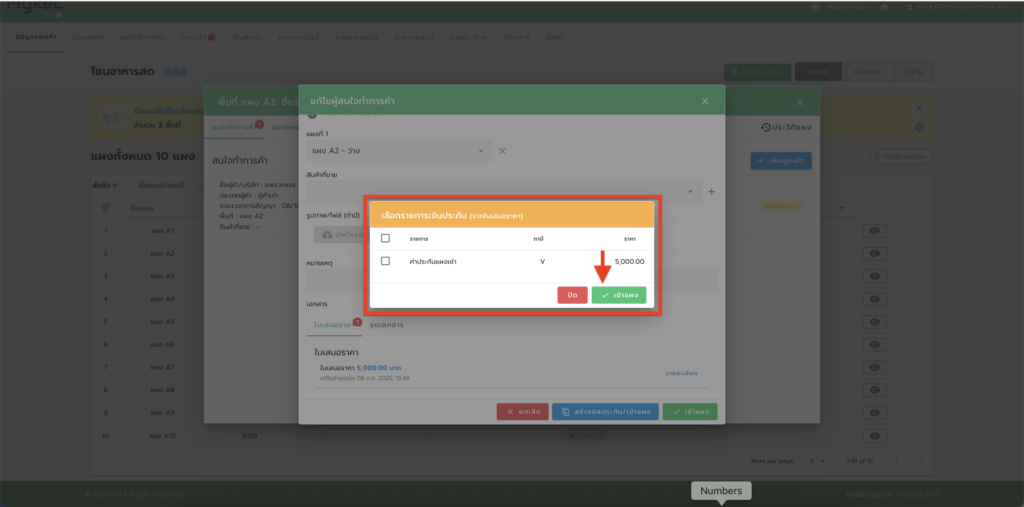Click the red ปิด button
The image size is (1024, 507).
pos(571,295)
